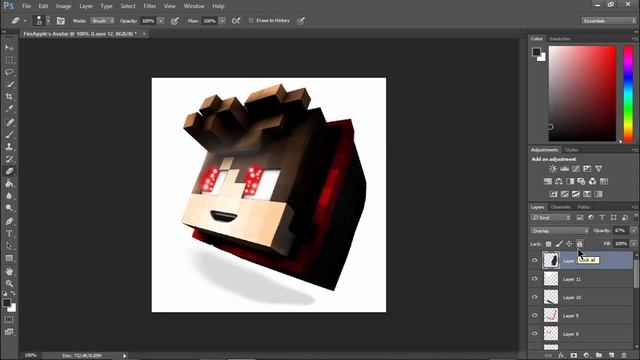Select the Move tool

coord(9,48)
